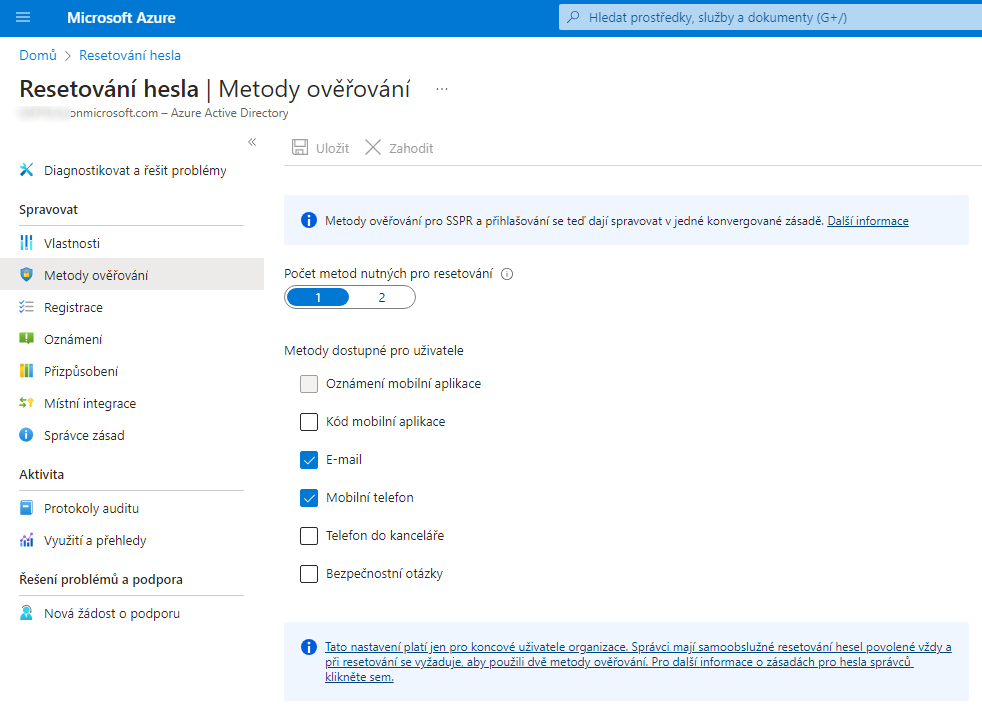
Task: Click the wrench icon for Diagnostikovat
Action: point(26,170)
